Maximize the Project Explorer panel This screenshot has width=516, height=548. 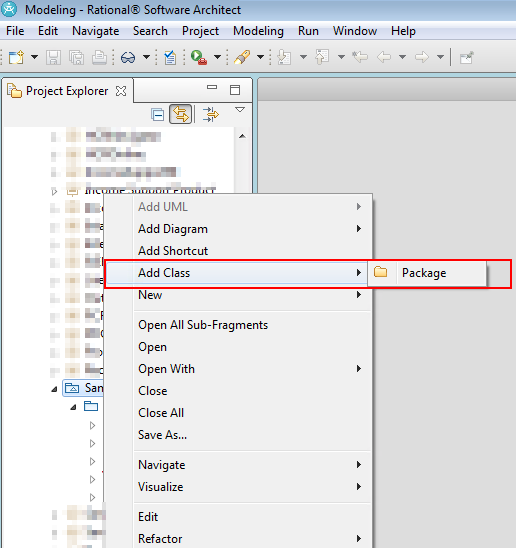pyautogui.click(x=235, y=90)
